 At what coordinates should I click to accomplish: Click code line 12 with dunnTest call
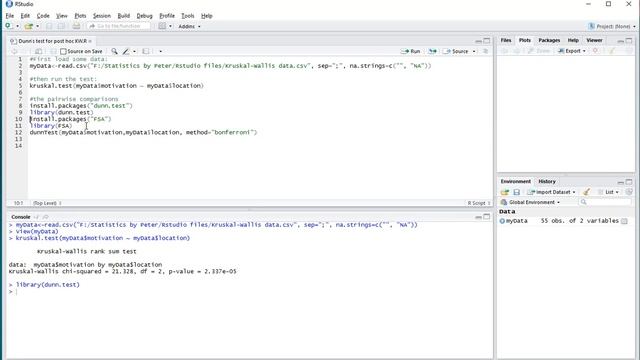tap(143, 132)
